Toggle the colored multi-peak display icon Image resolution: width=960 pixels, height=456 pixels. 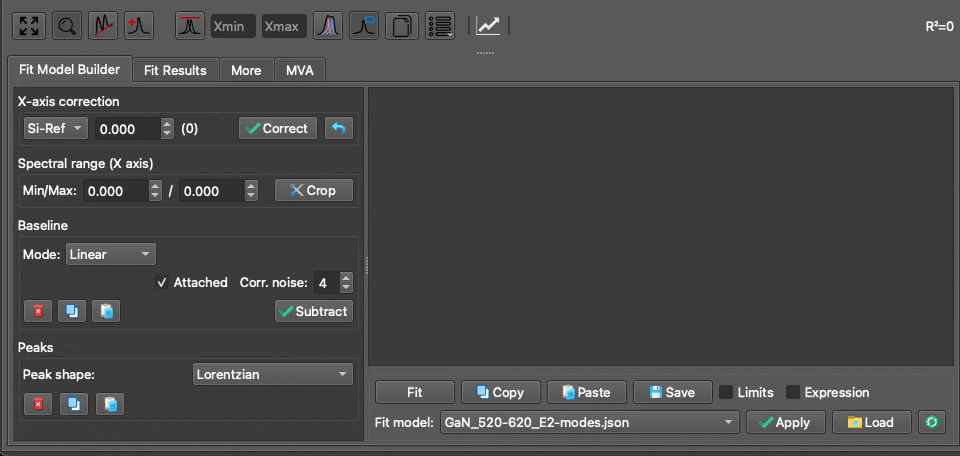click(x=328, y=26)
